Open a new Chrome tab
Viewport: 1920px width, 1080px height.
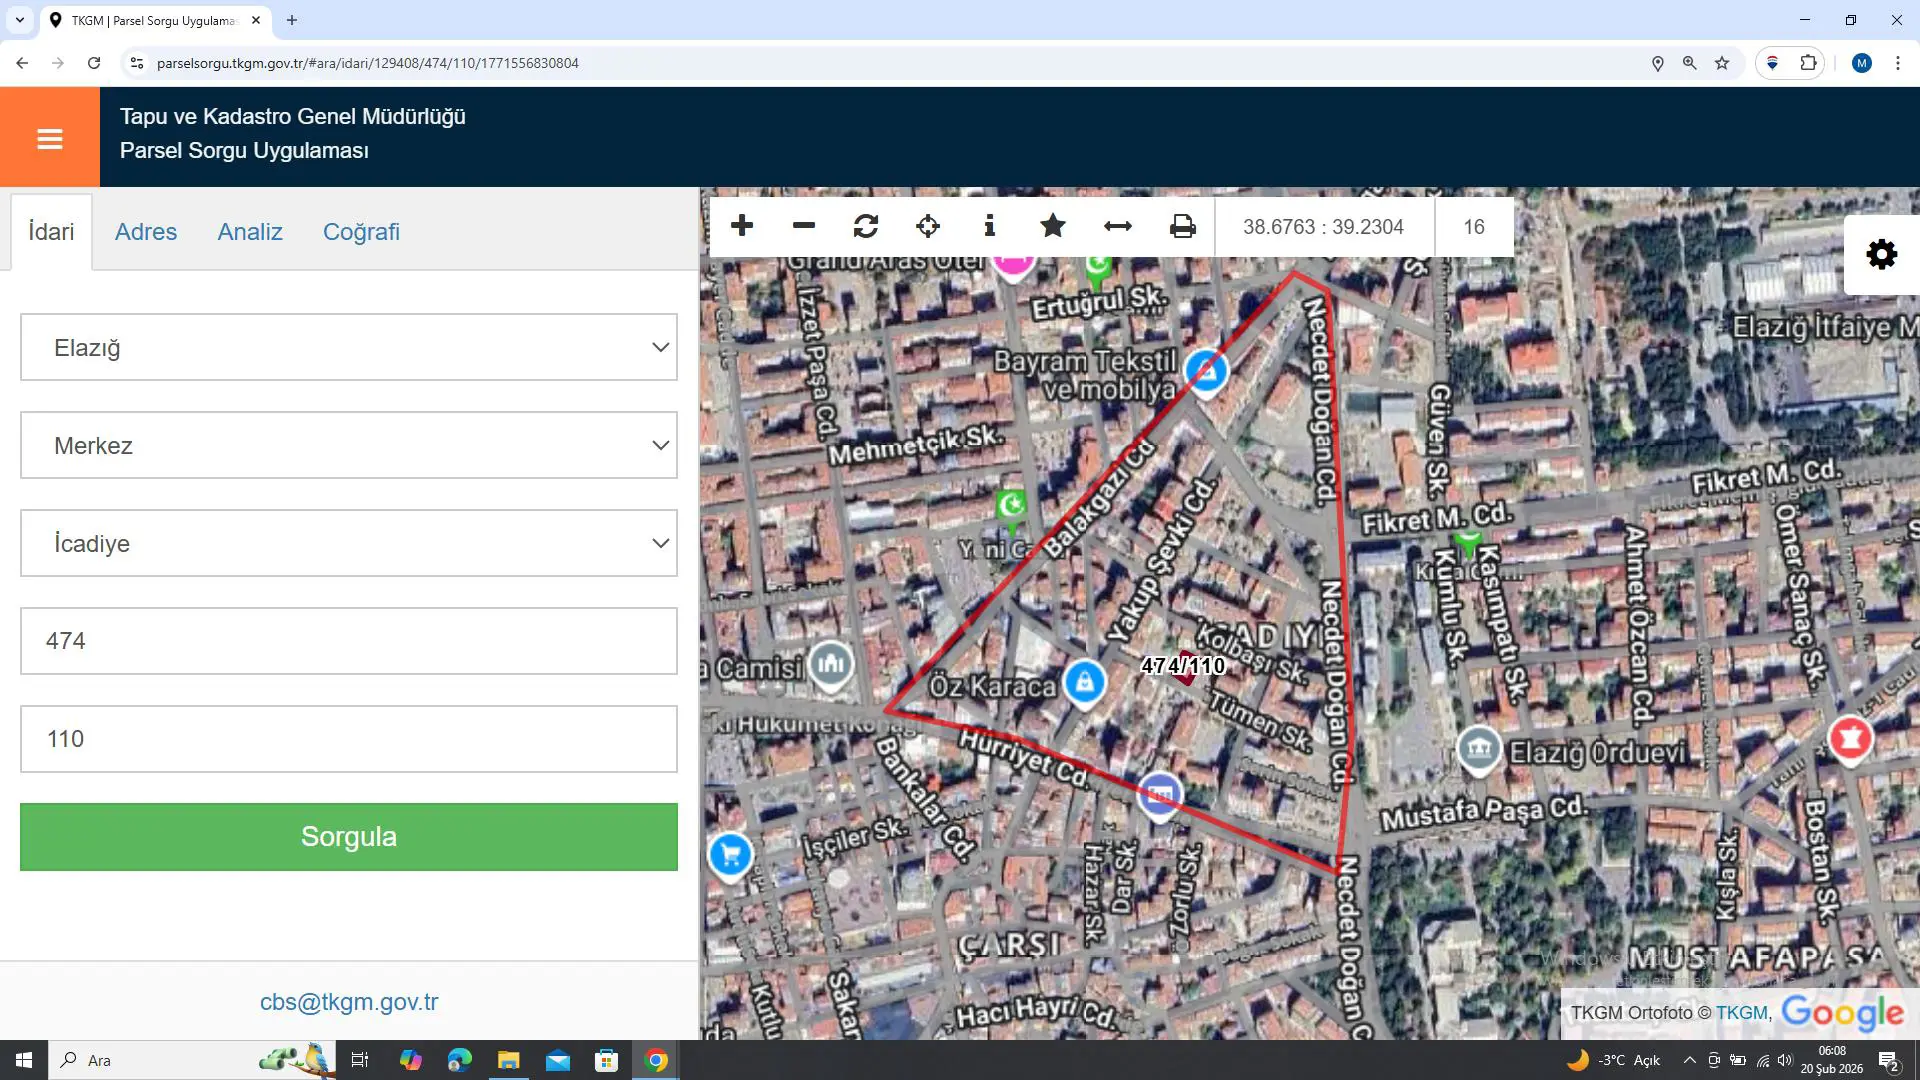(x=292, y=20)
